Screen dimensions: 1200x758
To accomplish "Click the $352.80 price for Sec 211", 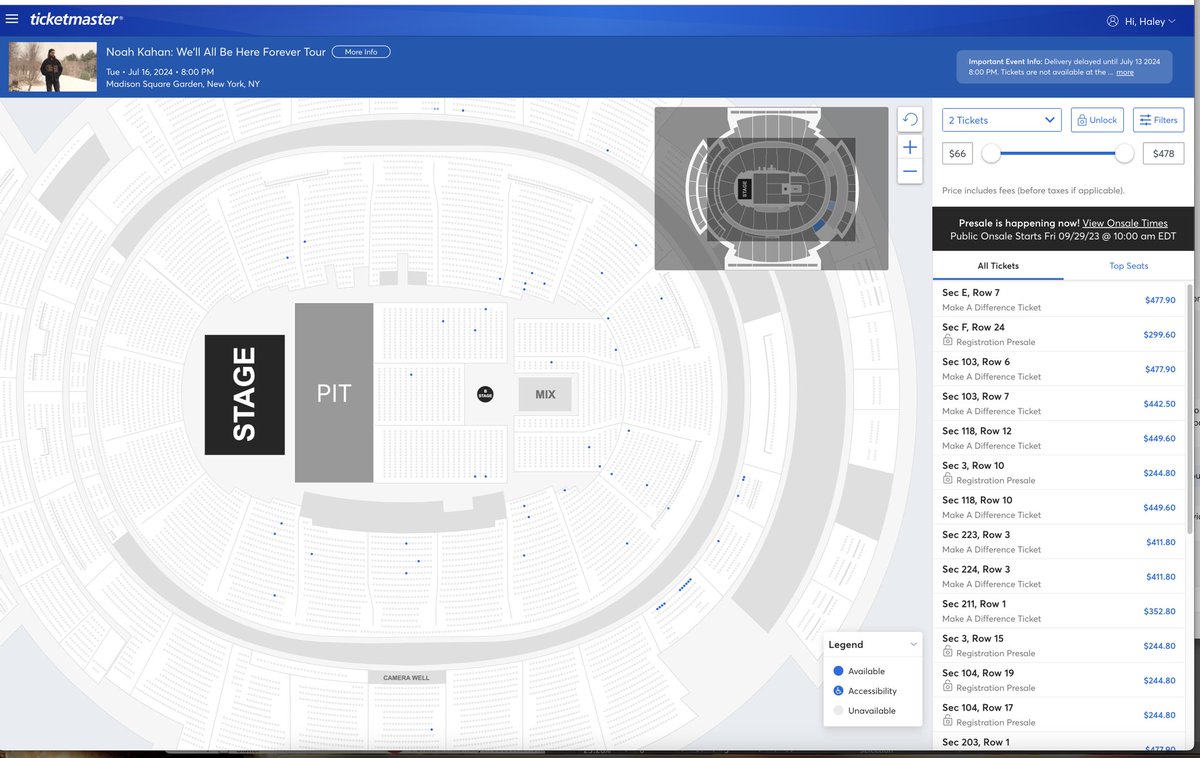I will click(1159, 611).
